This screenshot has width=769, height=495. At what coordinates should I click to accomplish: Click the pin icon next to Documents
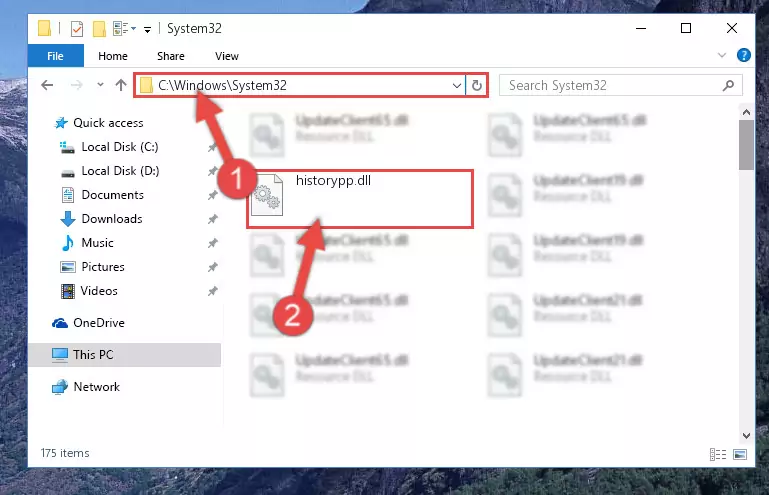pos(212,195)
